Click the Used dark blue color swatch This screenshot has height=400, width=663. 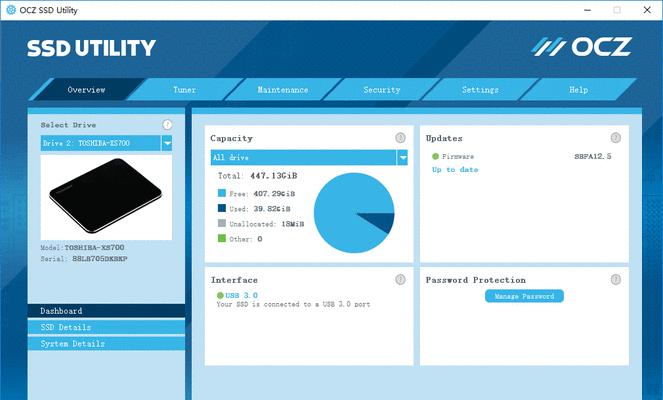tap(222, 208)
